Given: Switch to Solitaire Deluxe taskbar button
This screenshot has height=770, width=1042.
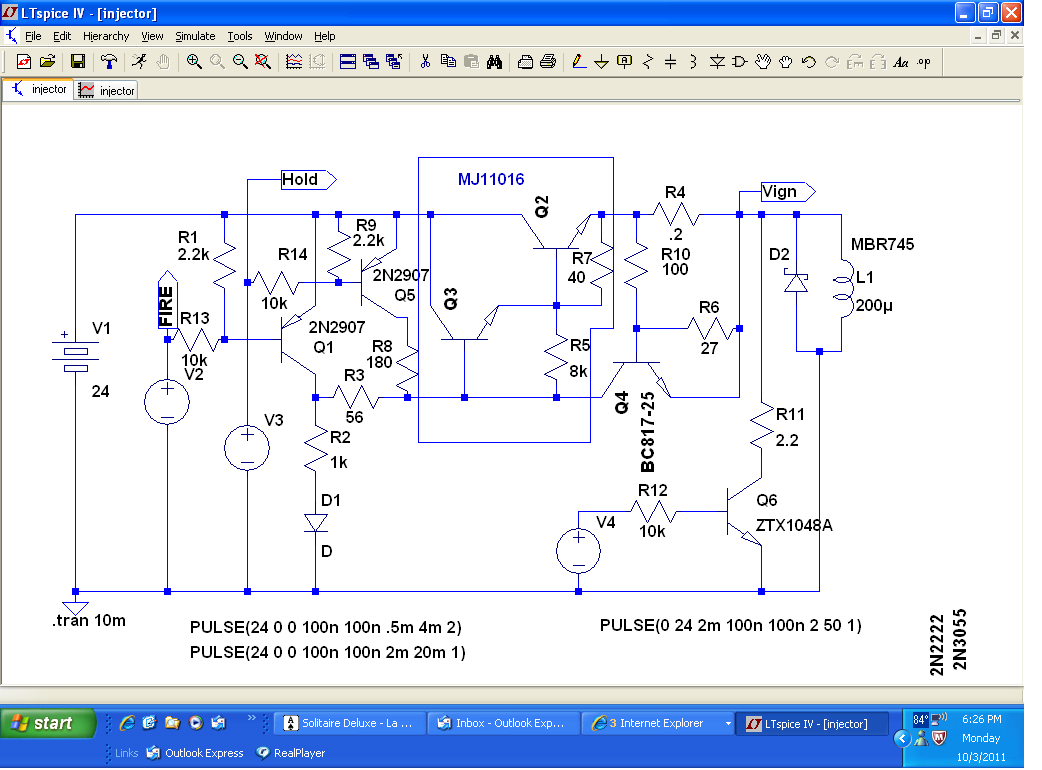Looking at the screenshot, I should (350, 723).
